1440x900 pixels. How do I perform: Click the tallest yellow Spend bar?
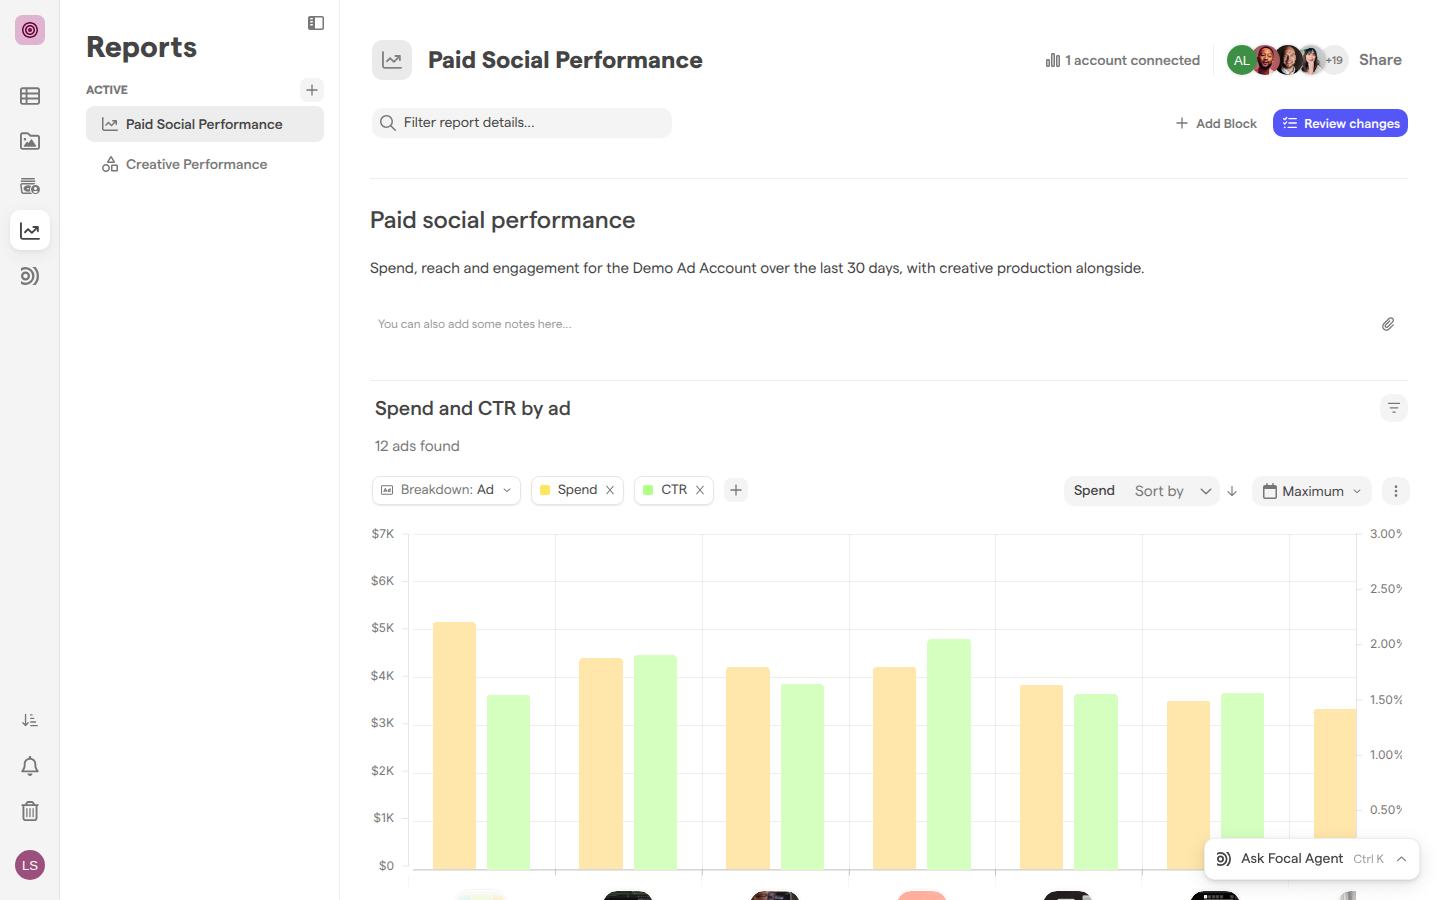pos(454,745)
